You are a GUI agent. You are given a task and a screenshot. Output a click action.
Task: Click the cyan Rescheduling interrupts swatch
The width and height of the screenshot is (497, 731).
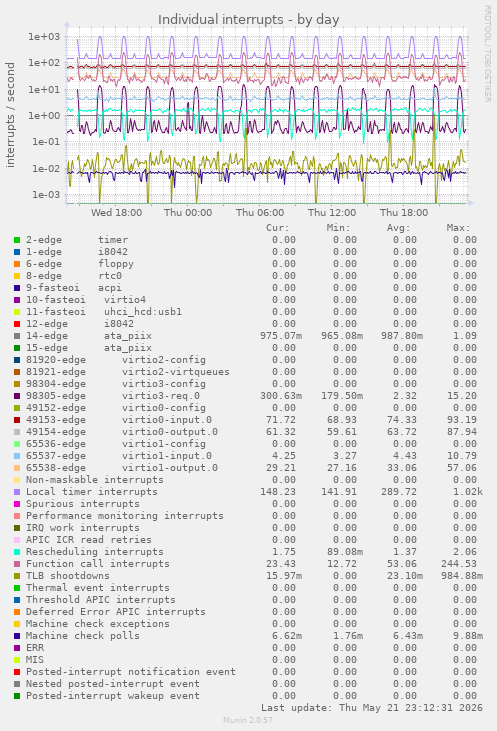[17, 552]
